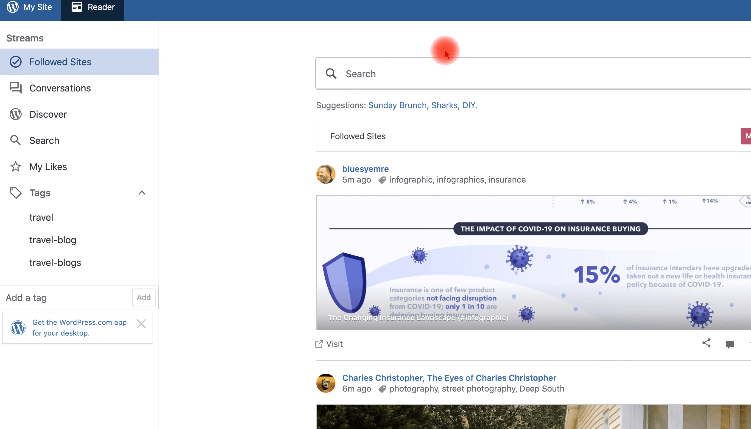Click Charles Christopher lion avatar

coord(326,383)
